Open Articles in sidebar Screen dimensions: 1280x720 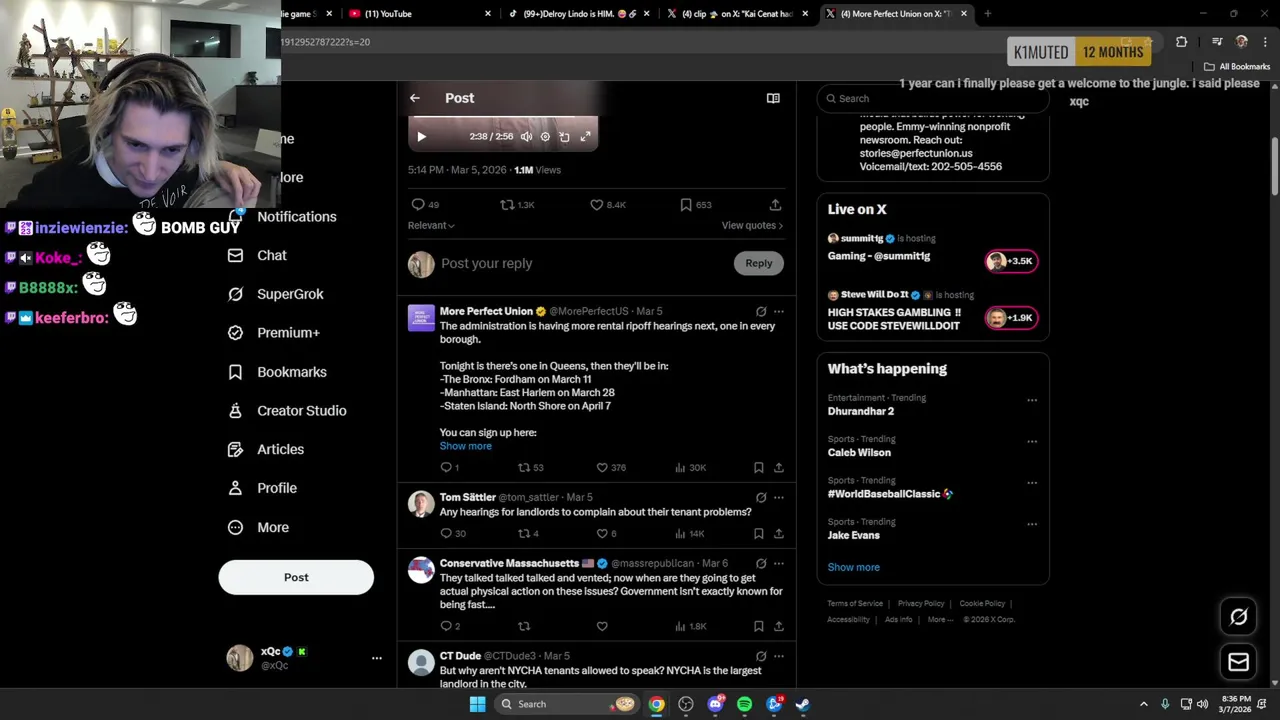tap(266, 450)
